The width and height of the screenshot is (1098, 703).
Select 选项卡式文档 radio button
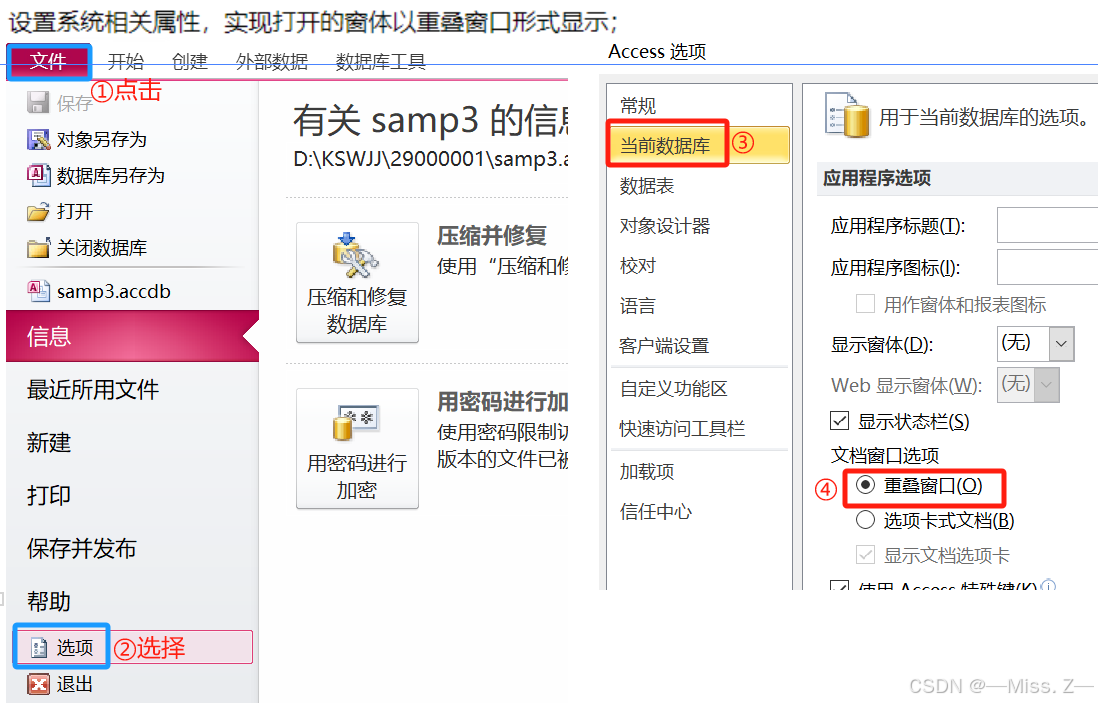point(866,520)
